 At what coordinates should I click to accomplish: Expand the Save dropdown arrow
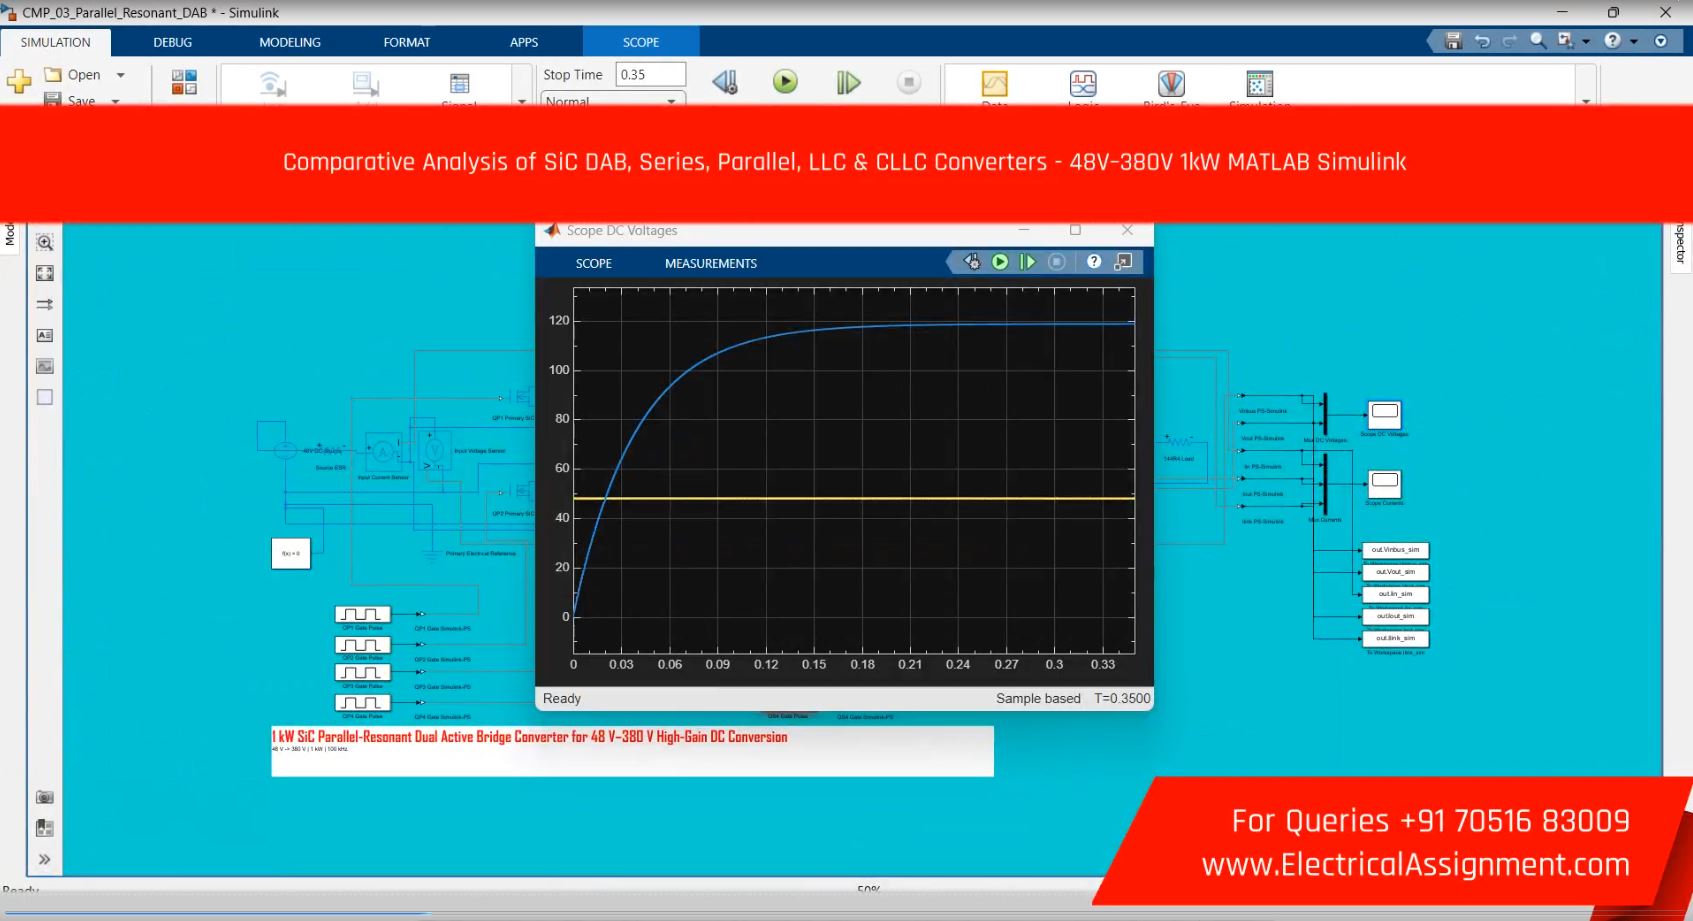[x=115, y=101]
